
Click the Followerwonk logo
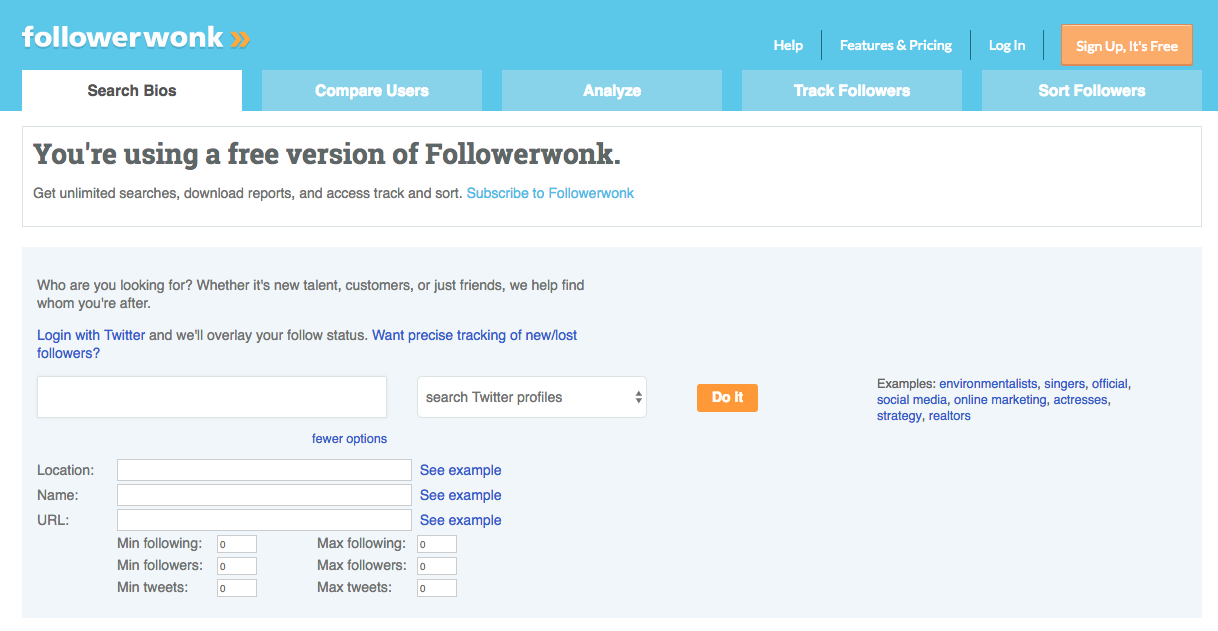[136, 38]
